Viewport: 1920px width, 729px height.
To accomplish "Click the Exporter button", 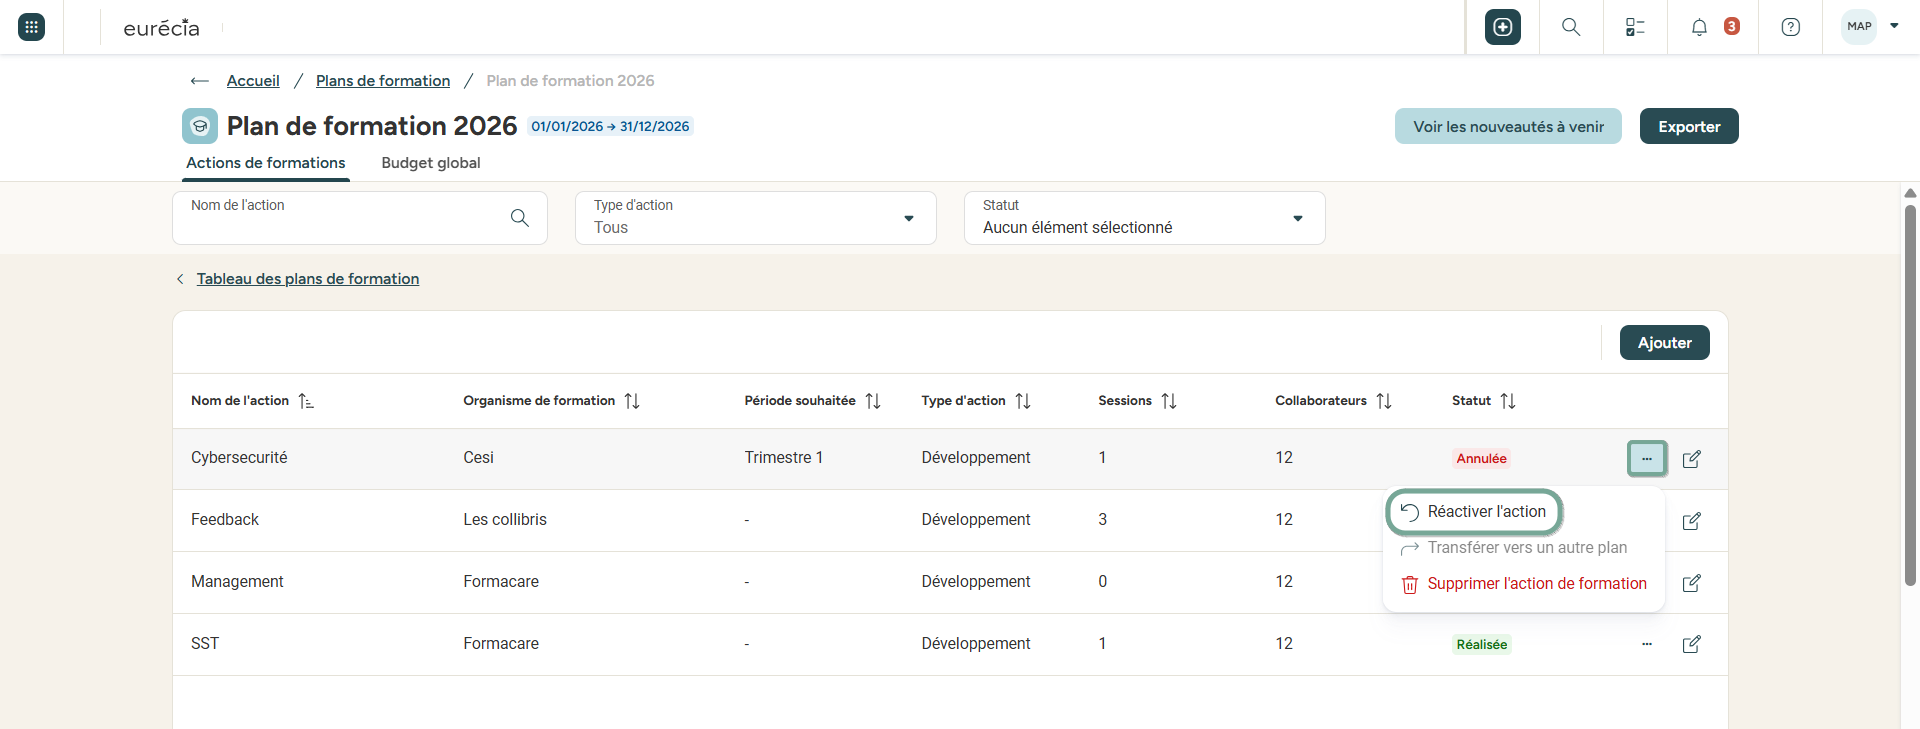I will tap(1689, 126).
